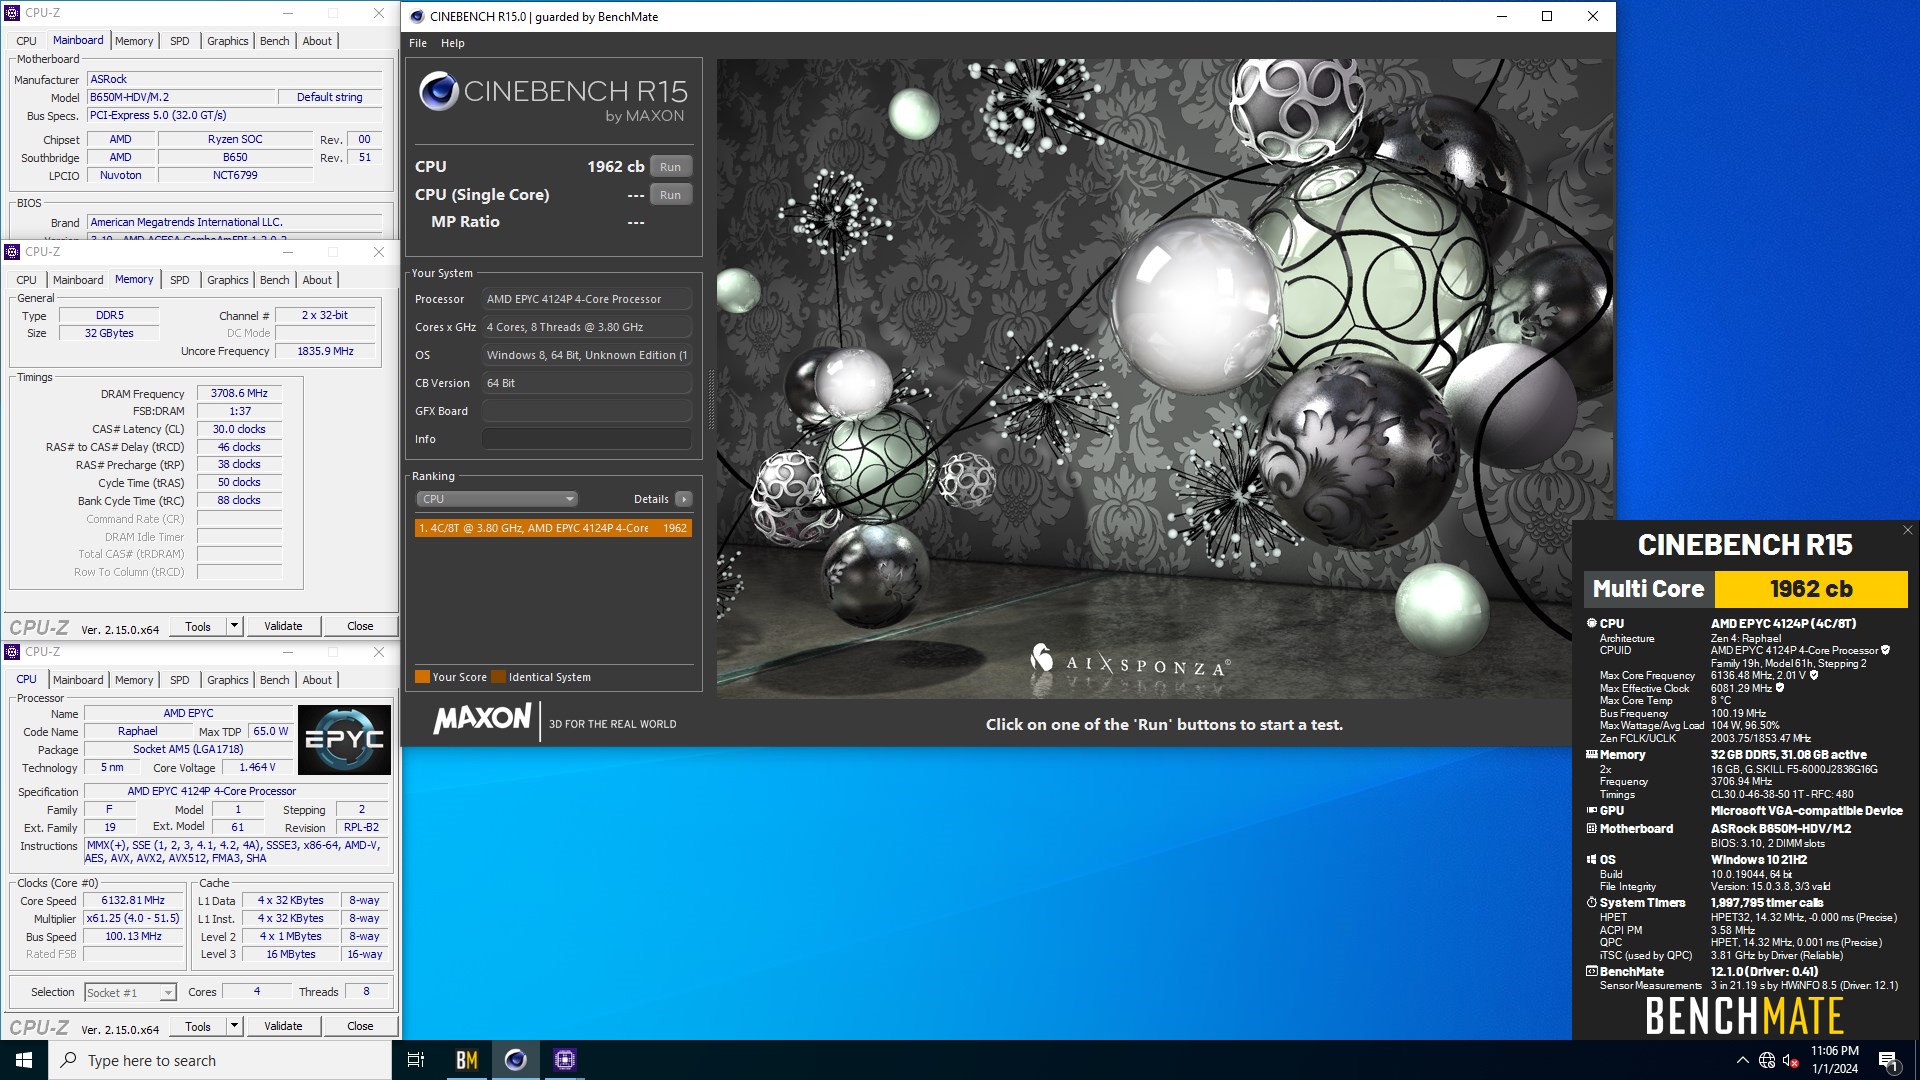Open Bench tab in Memory window

click(274, 280)
